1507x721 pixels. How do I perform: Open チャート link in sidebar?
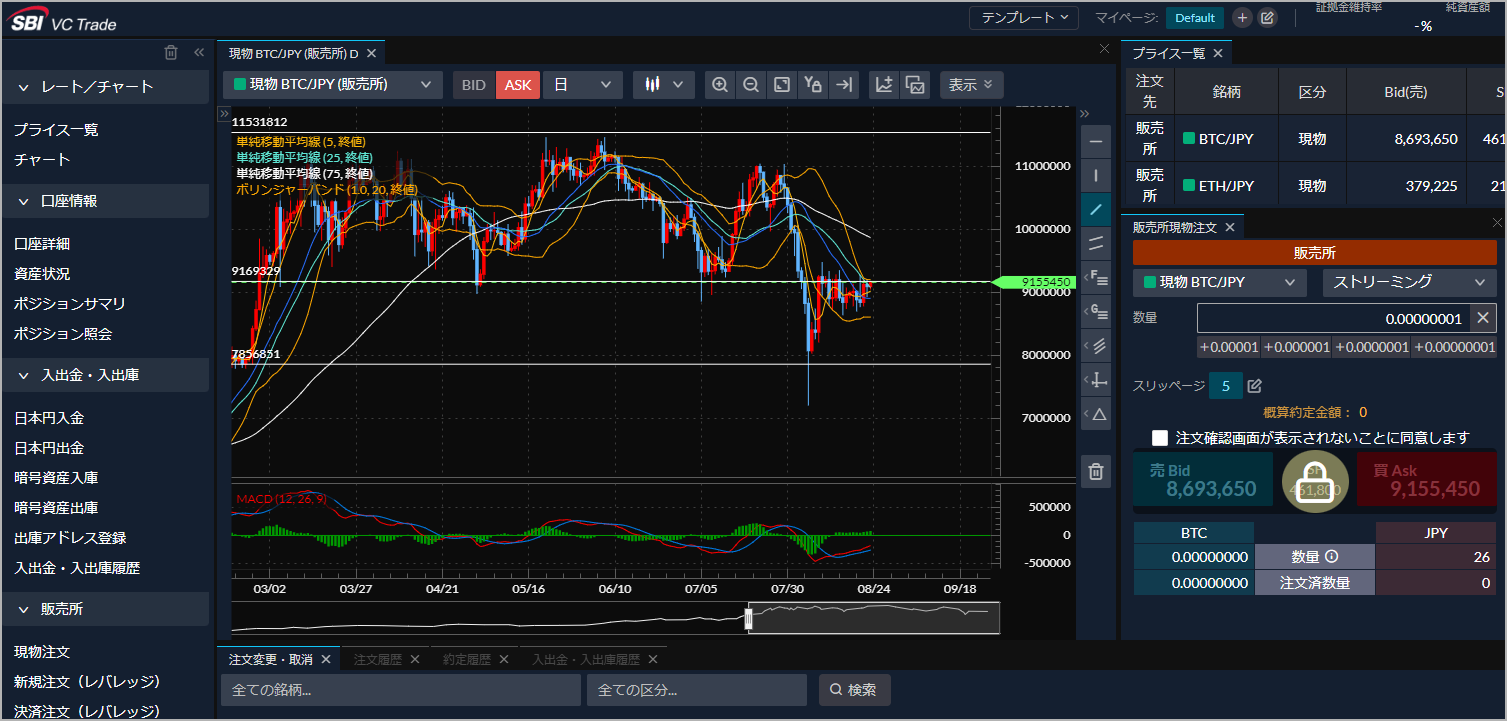(x=42, y=159)
